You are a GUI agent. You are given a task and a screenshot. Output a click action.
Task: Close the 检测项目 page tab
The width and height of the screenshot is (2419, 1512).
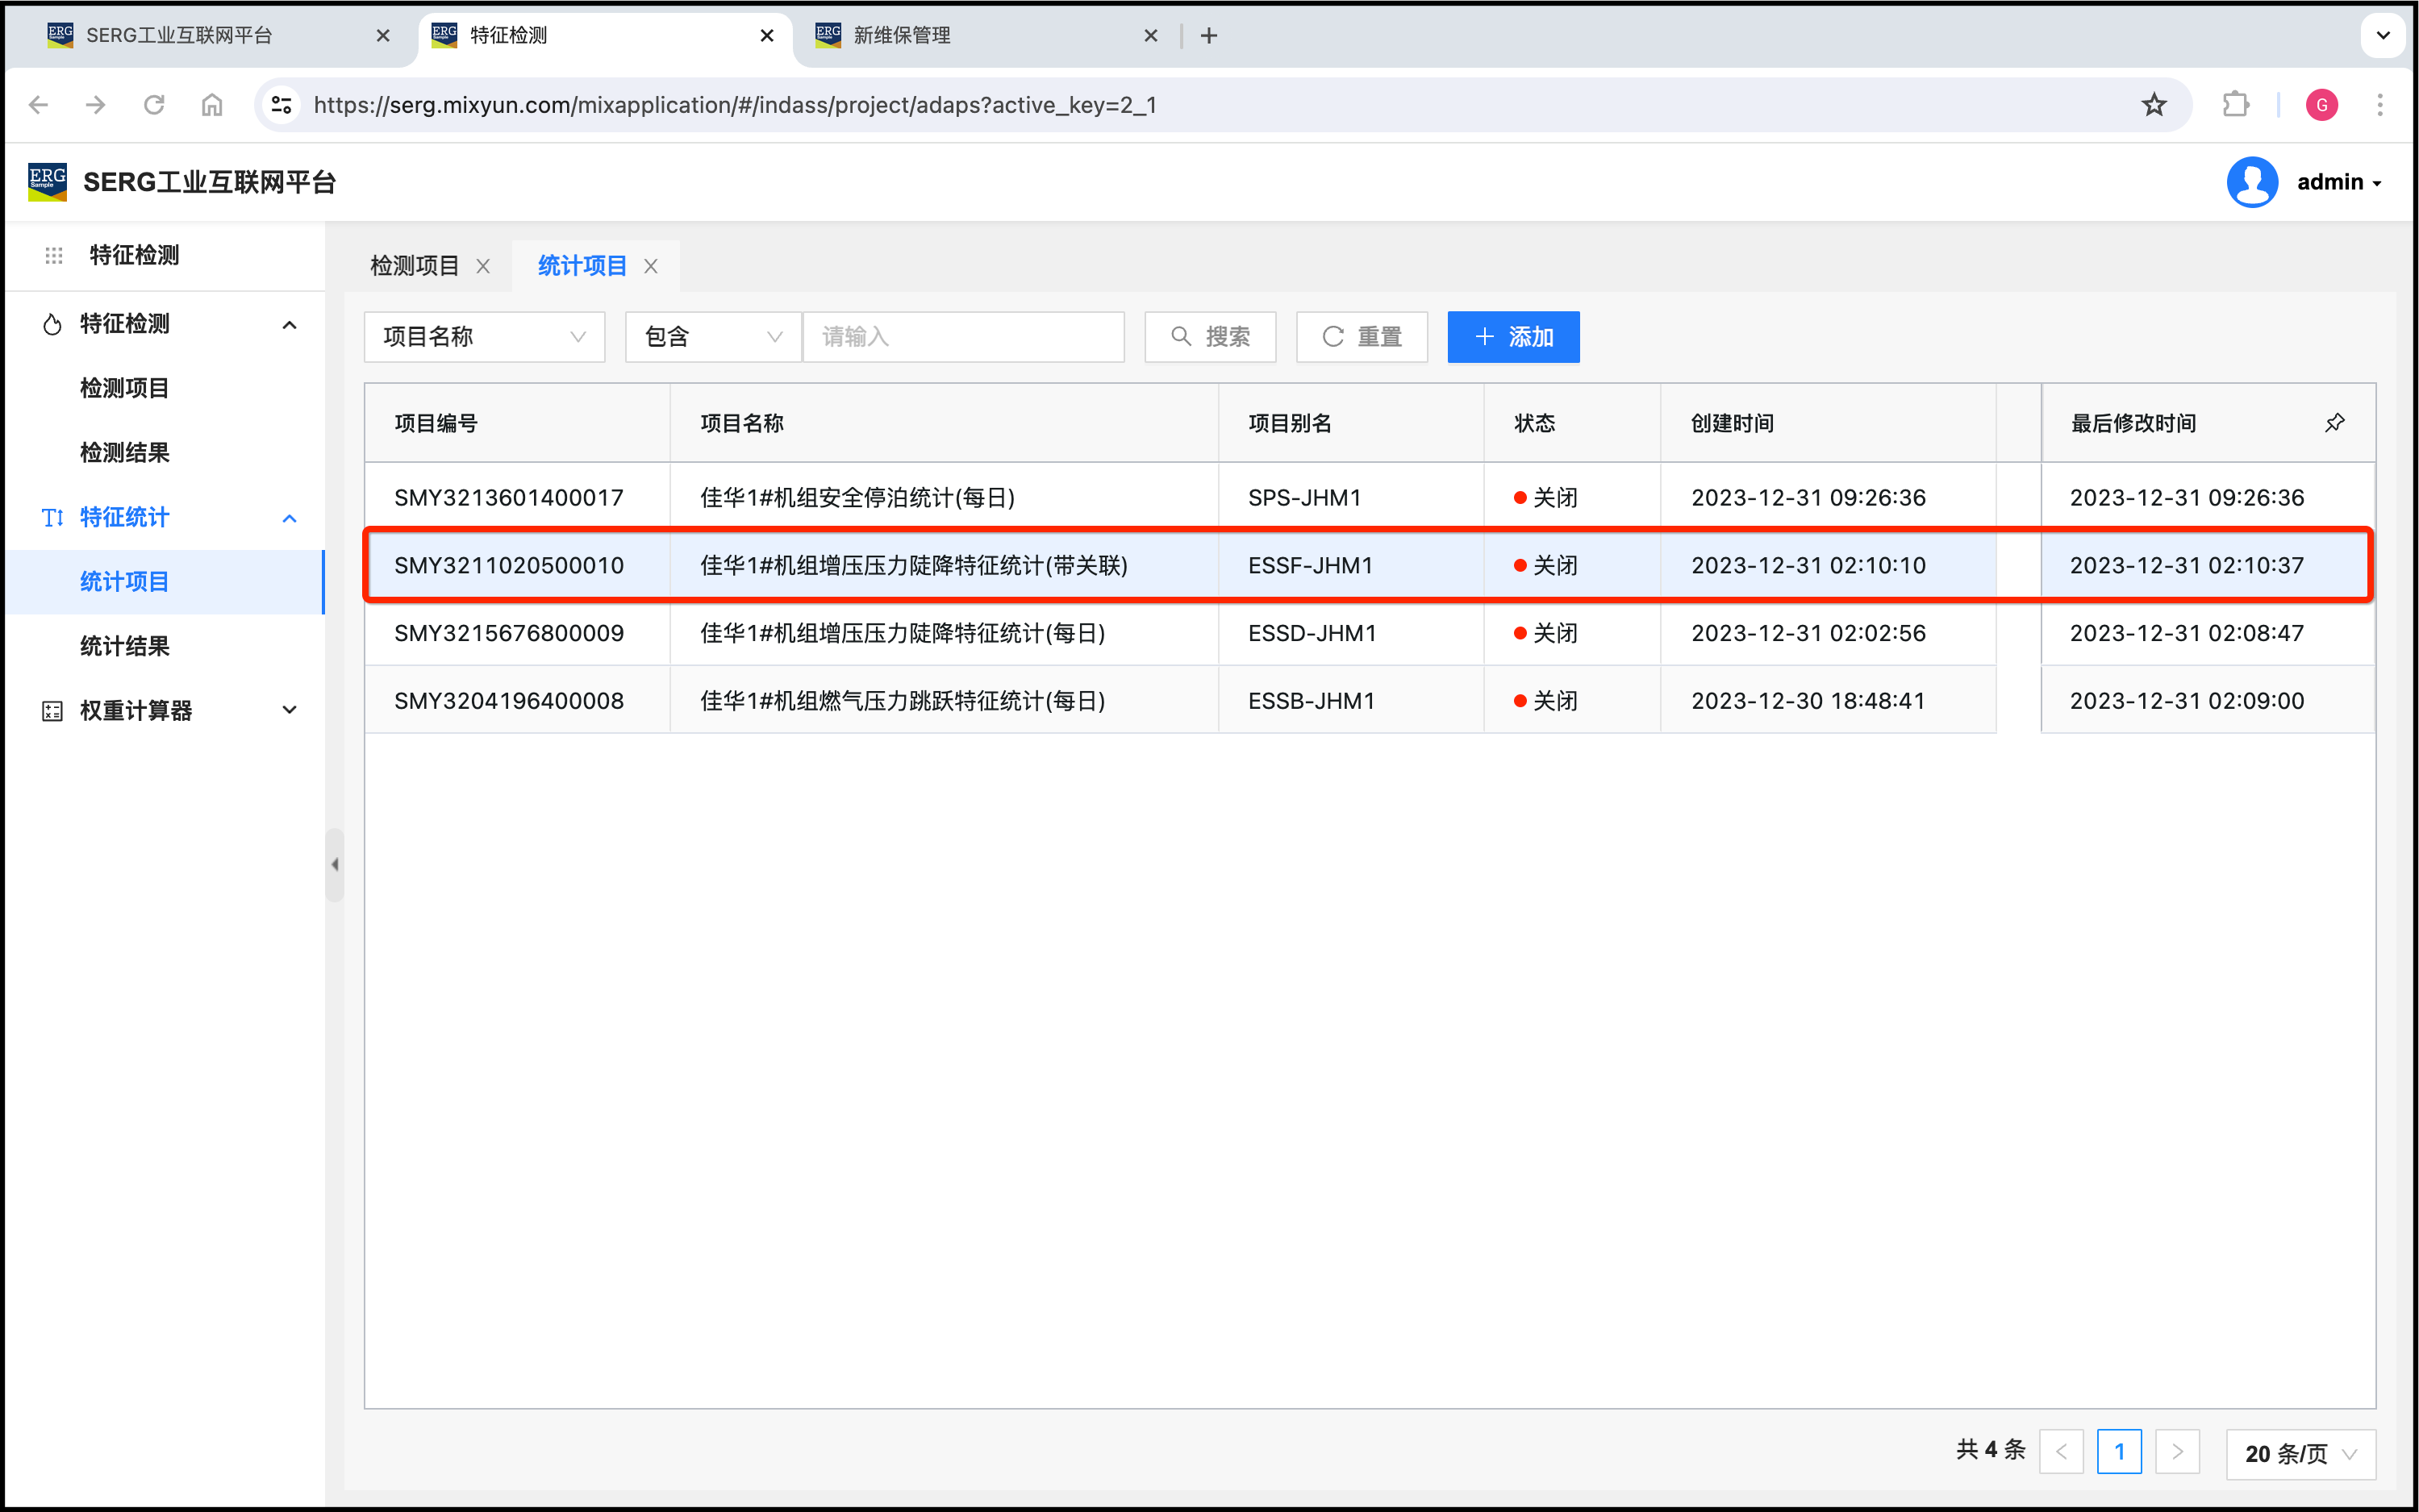point(483,266)
